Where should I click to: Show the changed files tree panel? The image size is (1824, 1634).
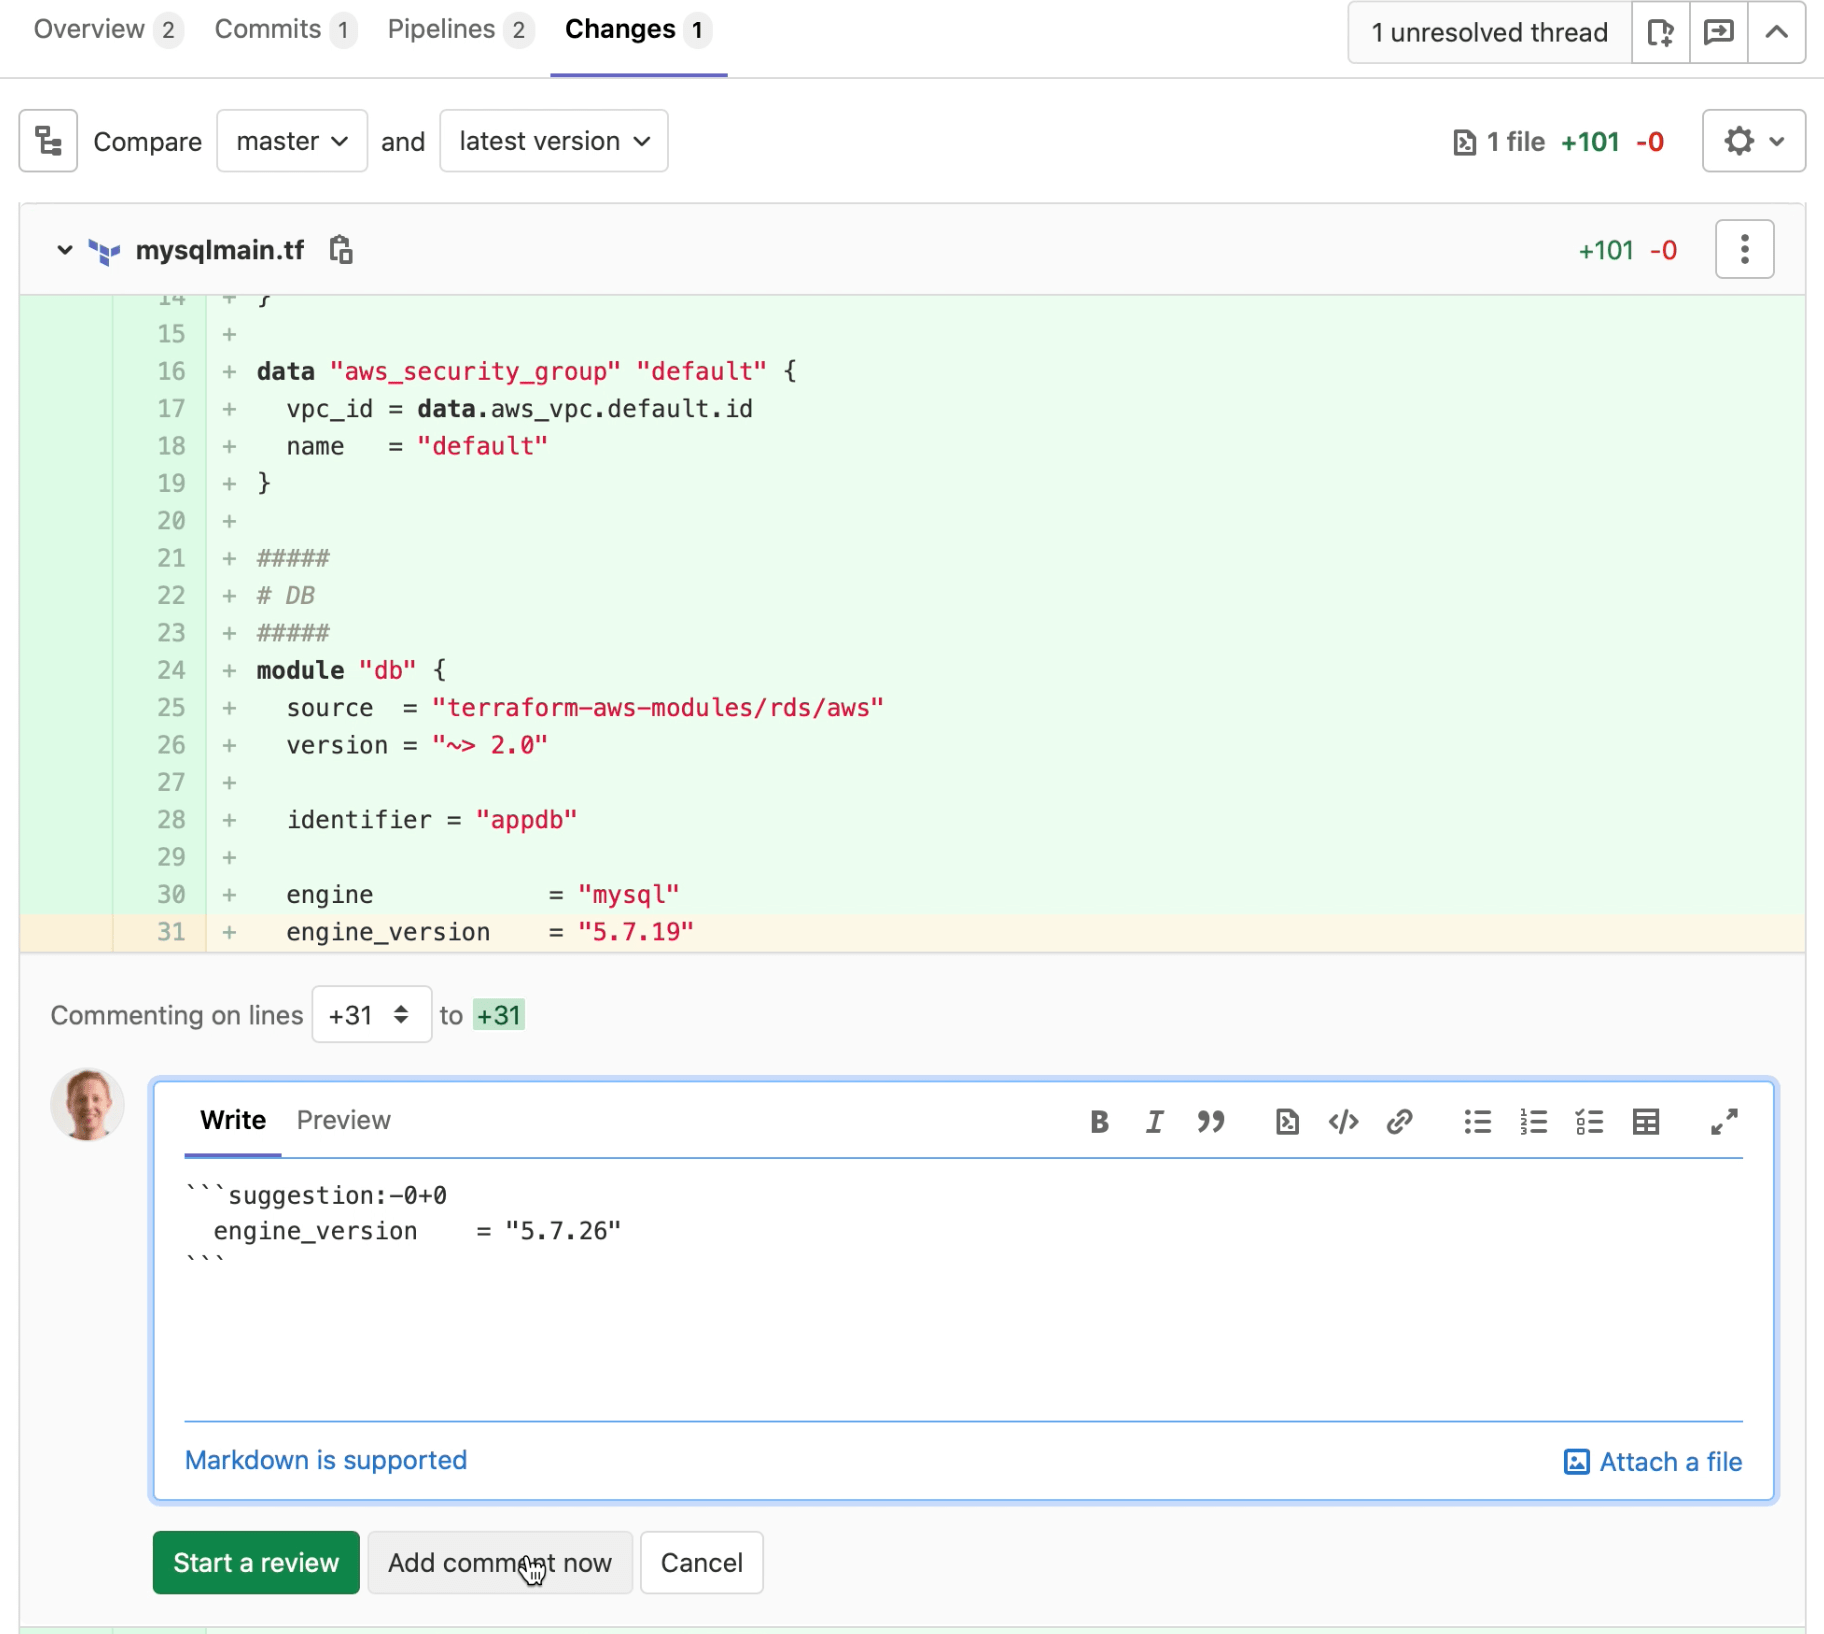coord(47,140)
